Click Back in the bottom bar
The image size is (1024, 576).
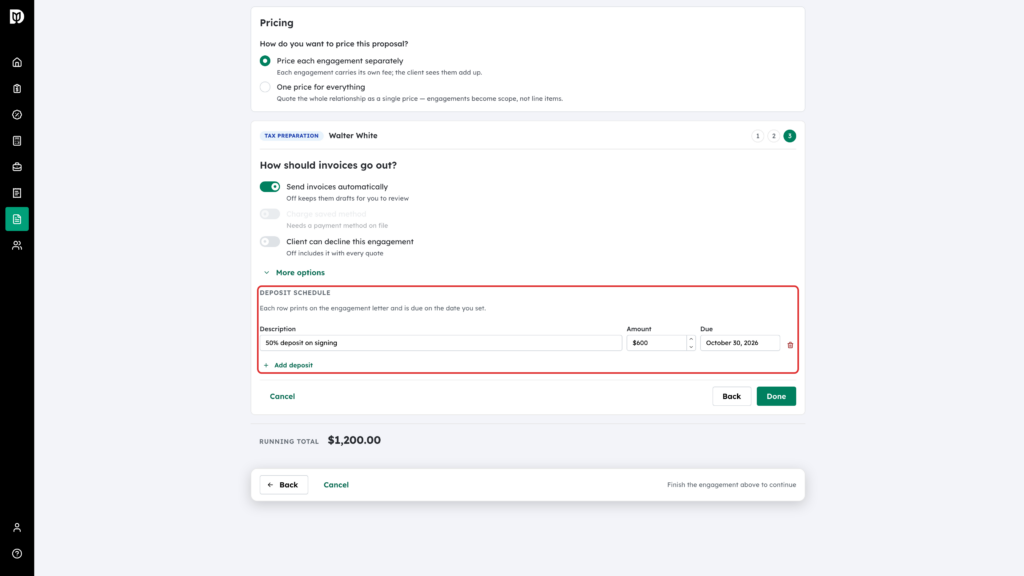(283, 485)
